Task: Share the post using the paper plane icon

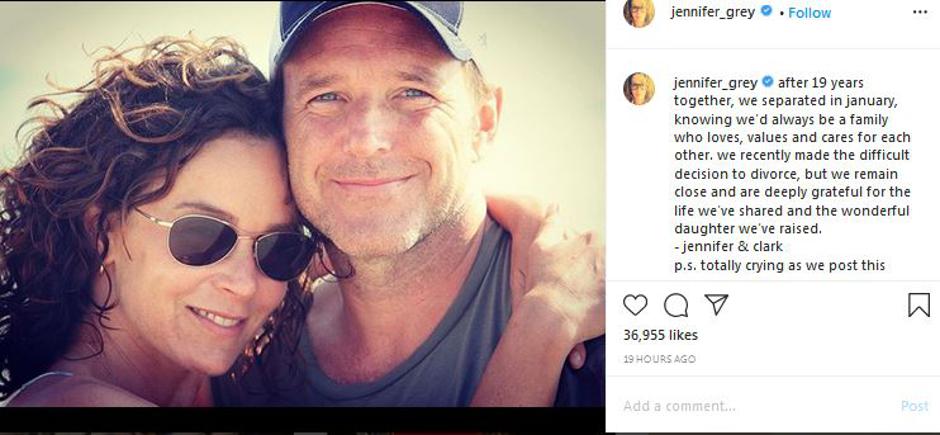Action: [716, 305]
